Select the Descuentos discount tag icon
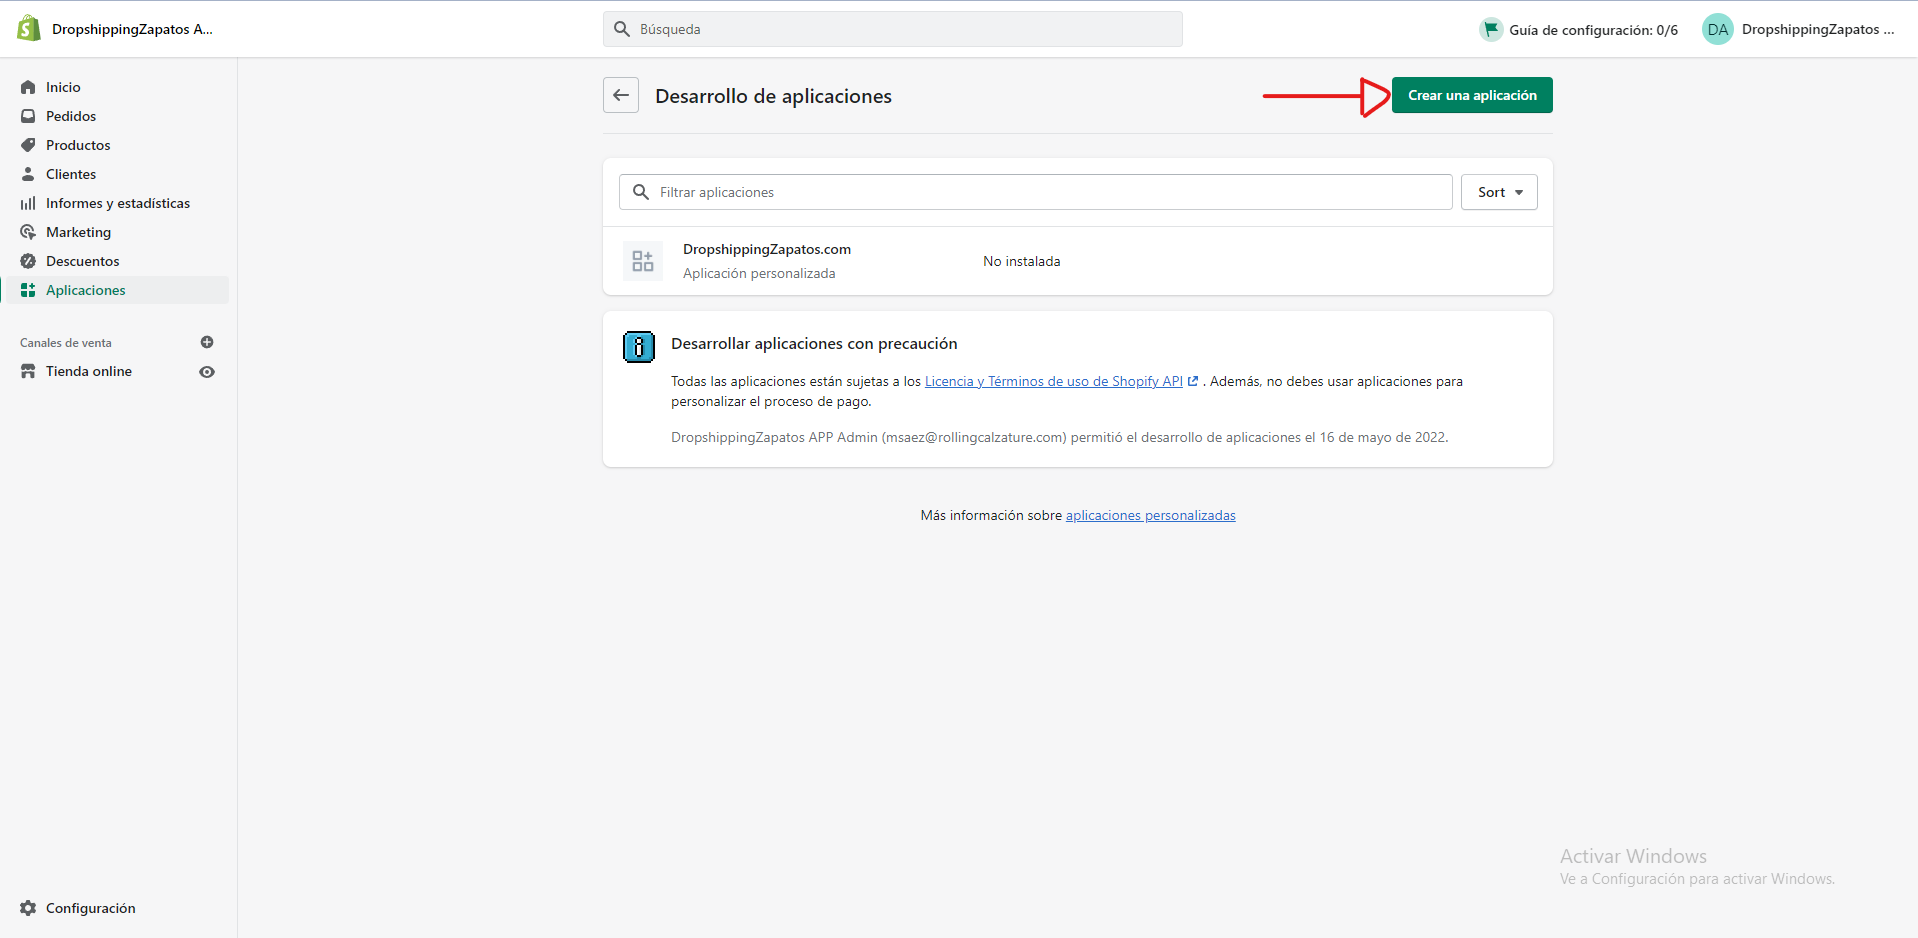Viewport: 1918px width, 938px height. click(x=28, y=261)
